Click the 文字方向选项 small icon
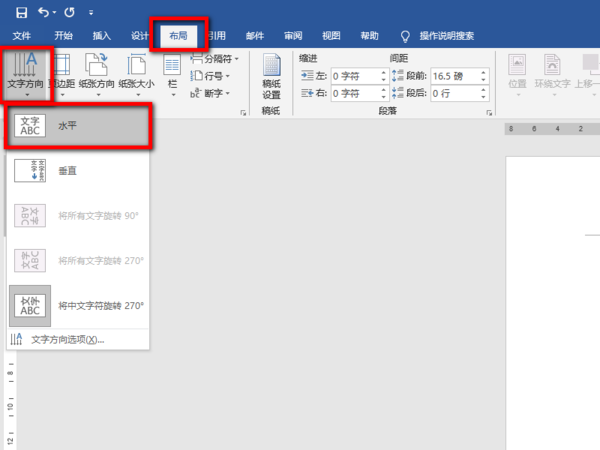 16,339
